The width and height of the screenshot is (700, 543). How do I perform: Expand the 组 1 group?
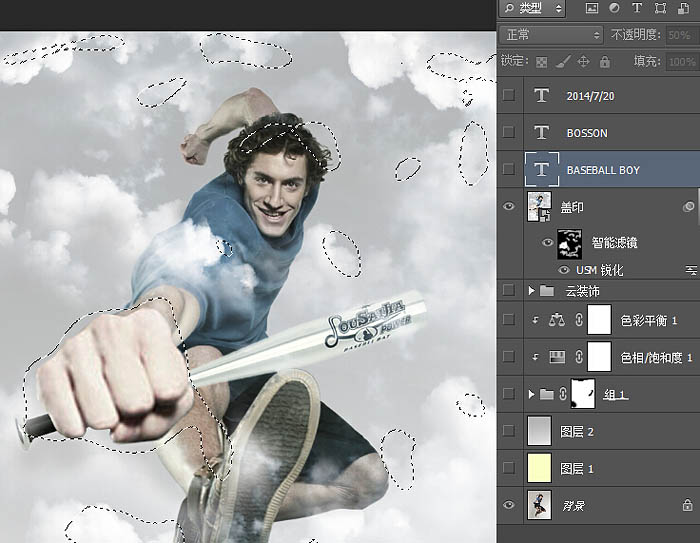click(531, 394)
